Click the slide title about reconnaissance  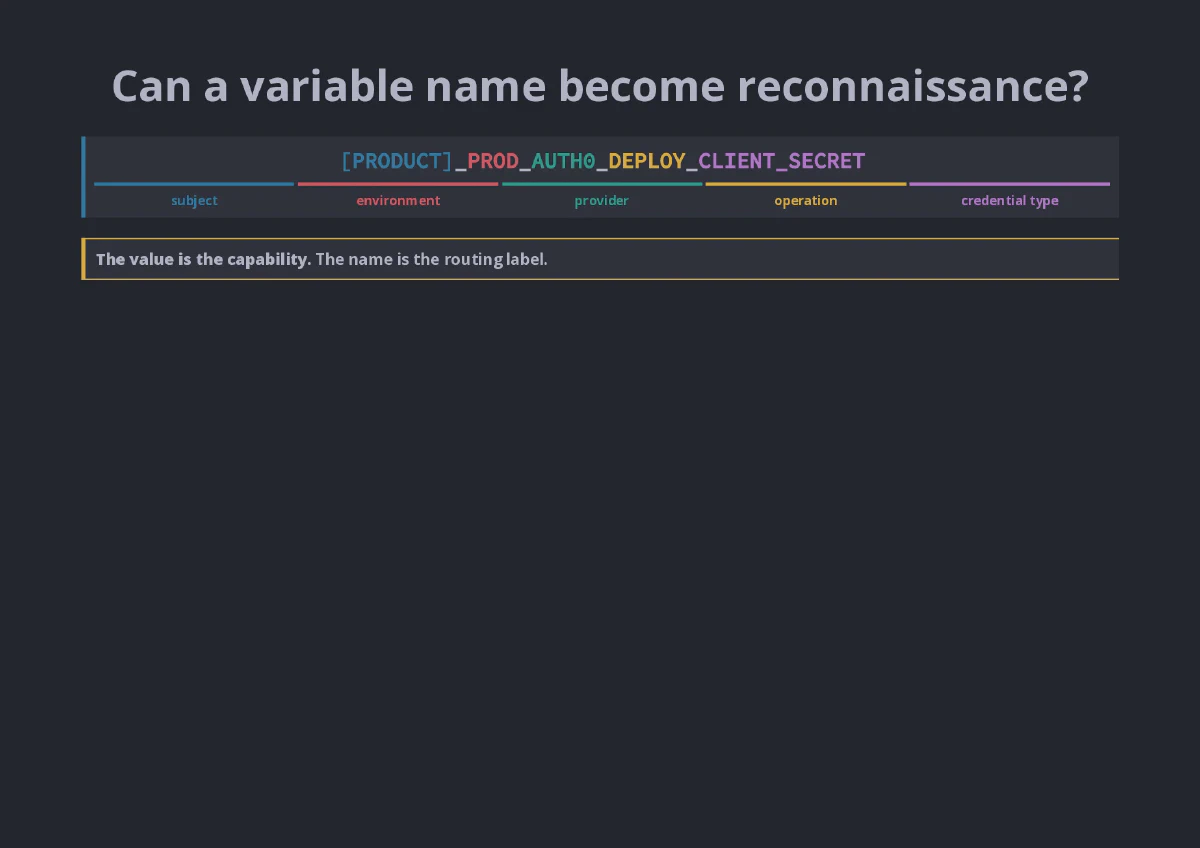pos(600,86)
